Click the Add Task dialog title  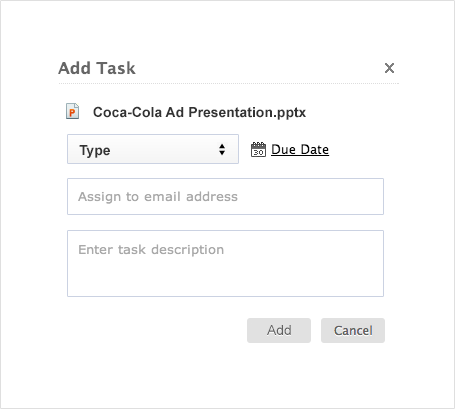97,68
